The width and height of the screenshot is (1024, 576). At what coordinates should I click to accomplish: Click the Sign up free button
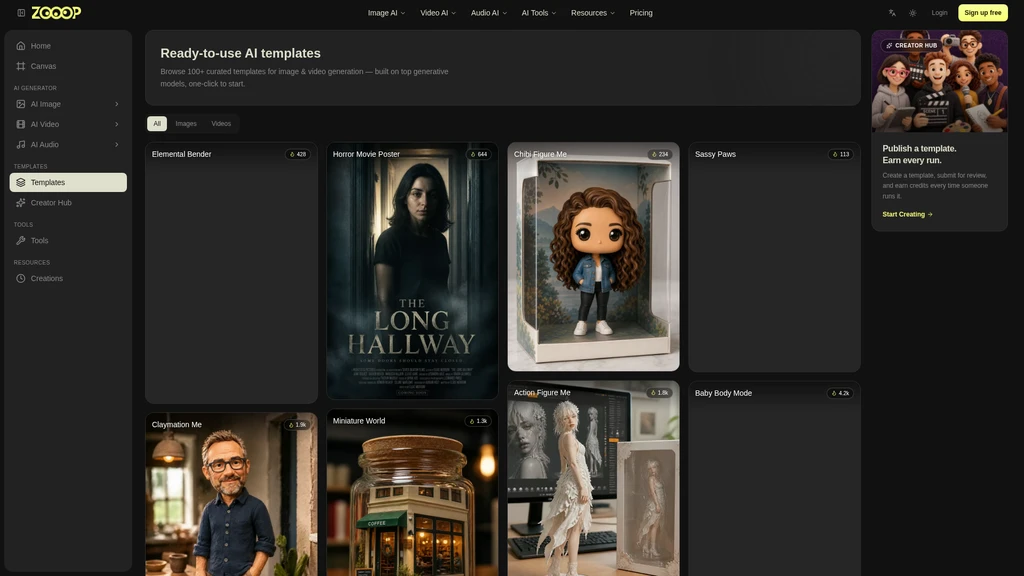(982, 13)
